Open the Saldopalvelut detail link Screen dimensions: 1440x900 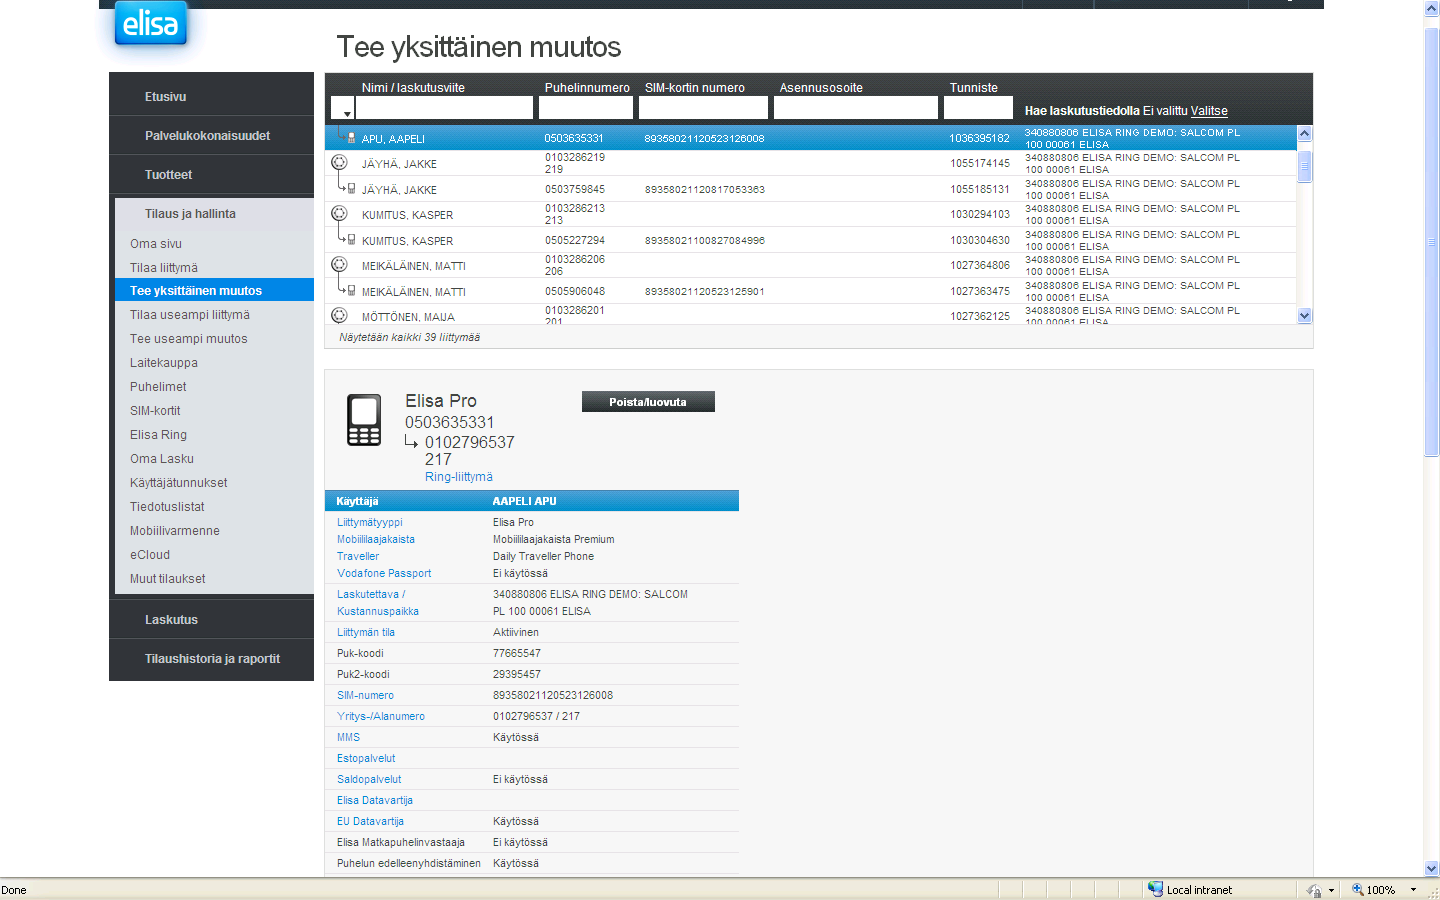click(368, 779)
